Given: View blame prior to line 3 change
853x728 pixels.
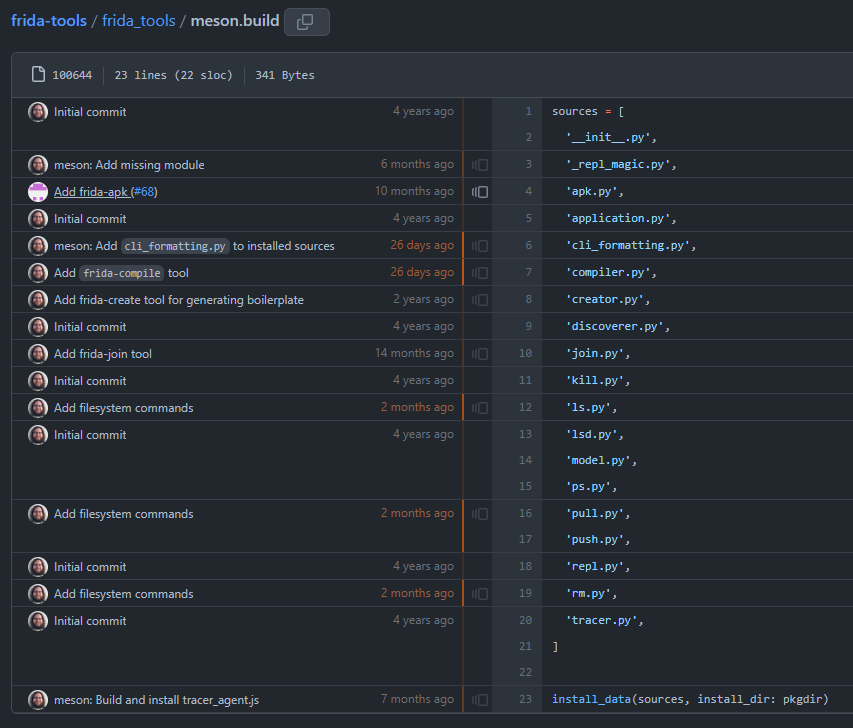Looking at the screenshot, I should click(x=480, y=165).
